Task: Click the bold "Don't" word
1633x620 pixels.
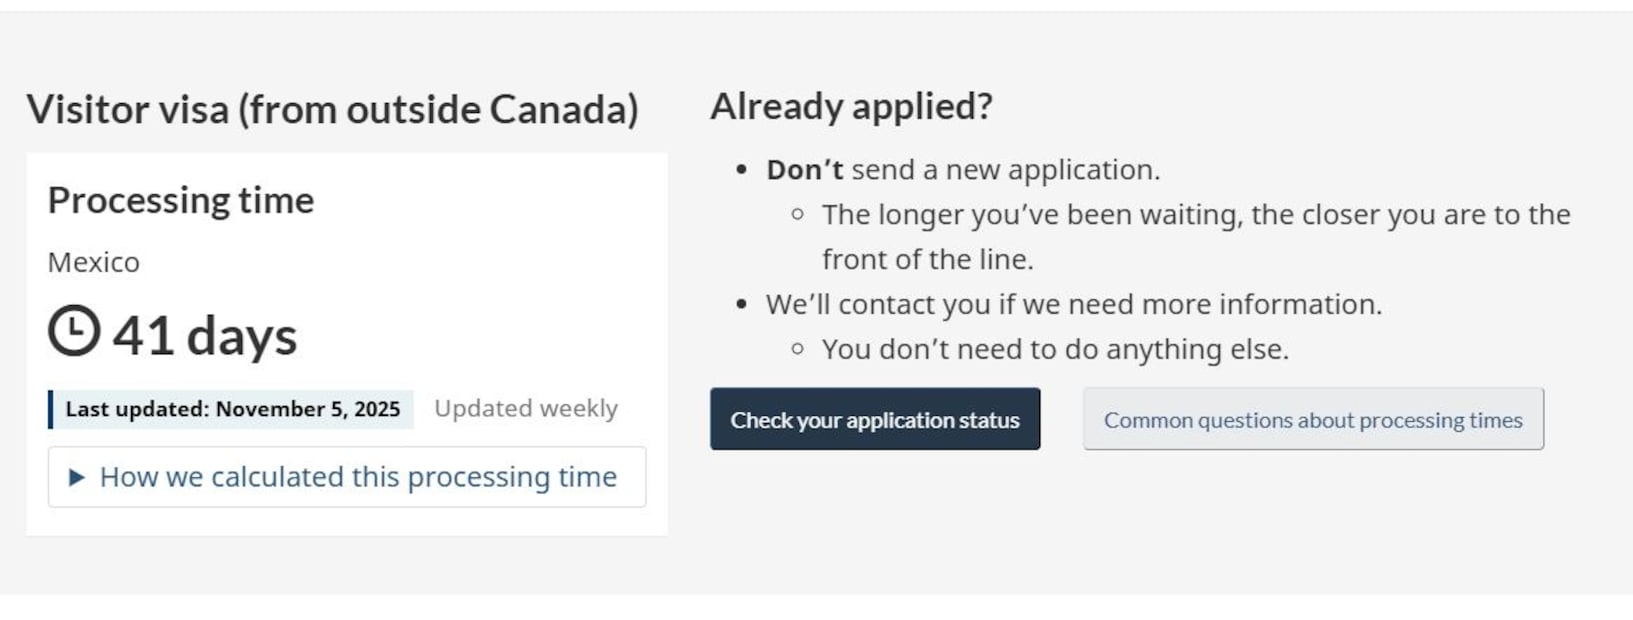Action: (x=805, y=170)
